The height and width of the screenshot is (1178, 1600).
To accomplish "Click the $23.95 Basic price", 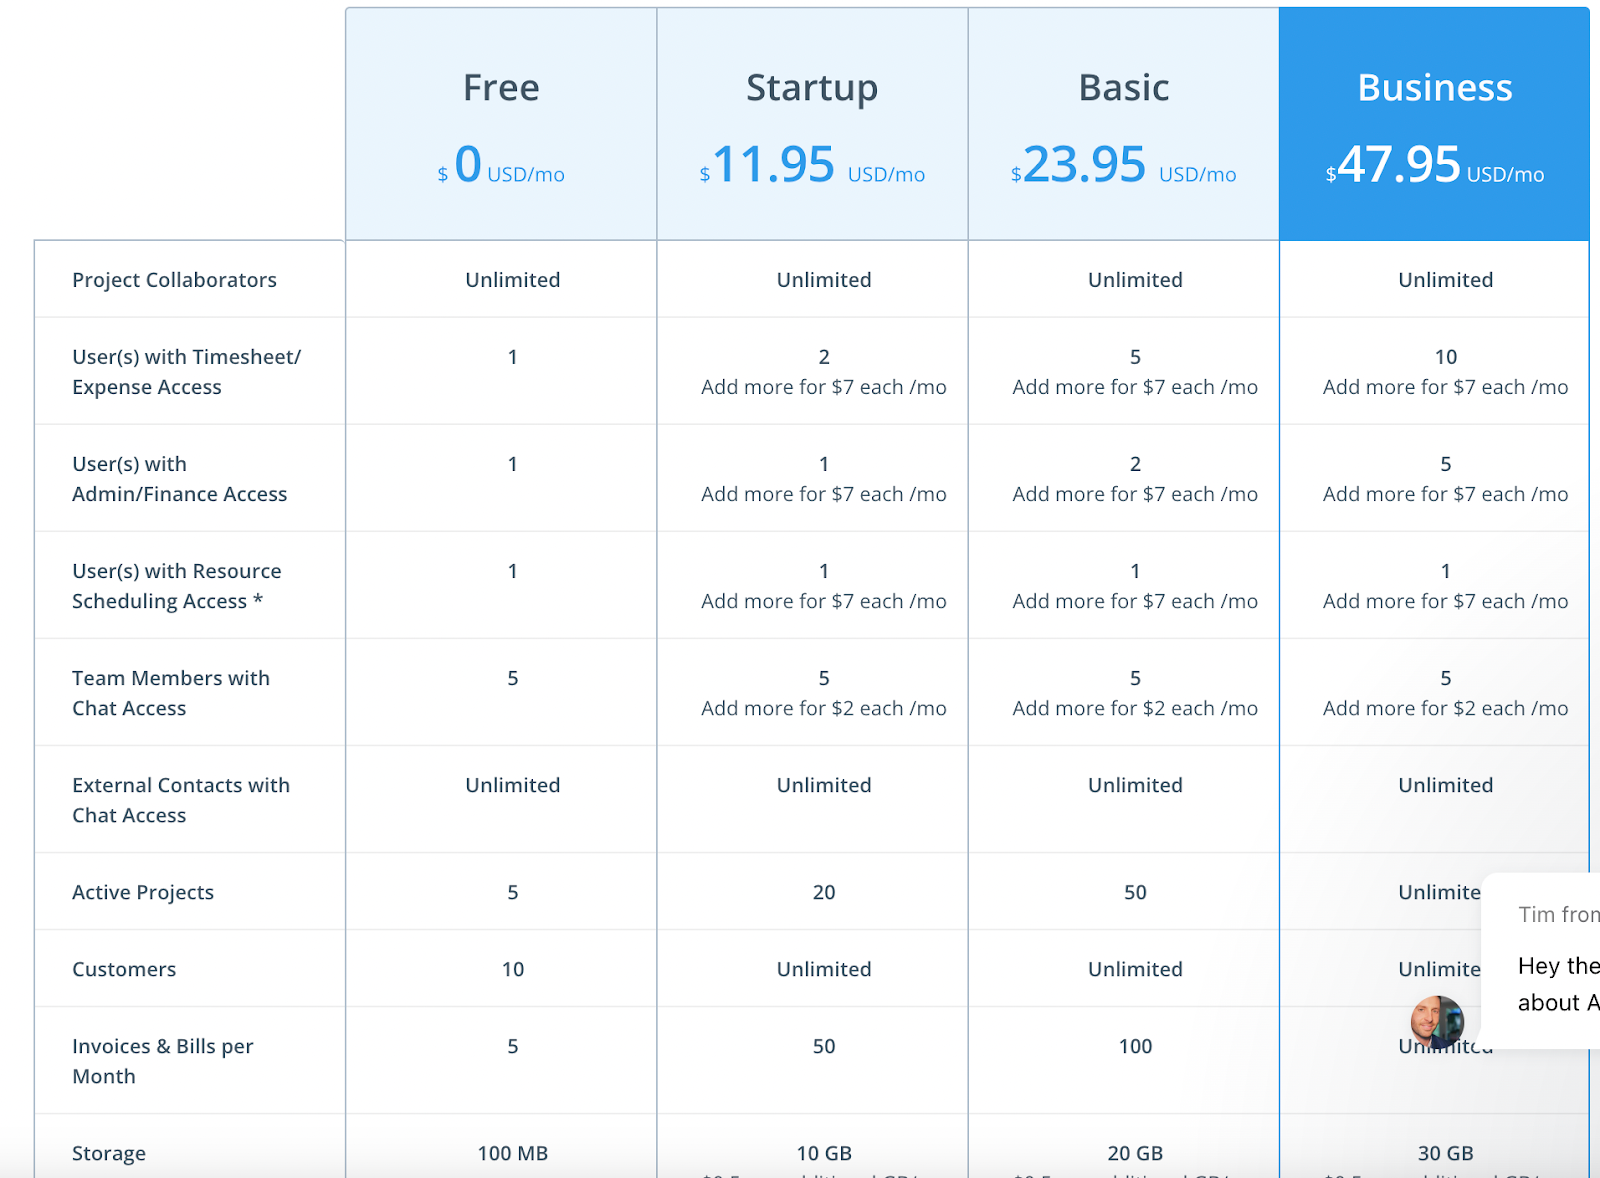I will (1124, 165).
